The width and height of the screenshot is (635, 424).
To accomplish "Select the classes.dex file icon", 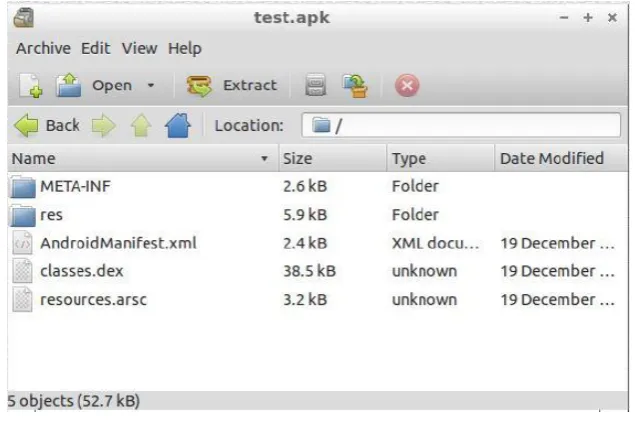I will click(x=22, y=271).
